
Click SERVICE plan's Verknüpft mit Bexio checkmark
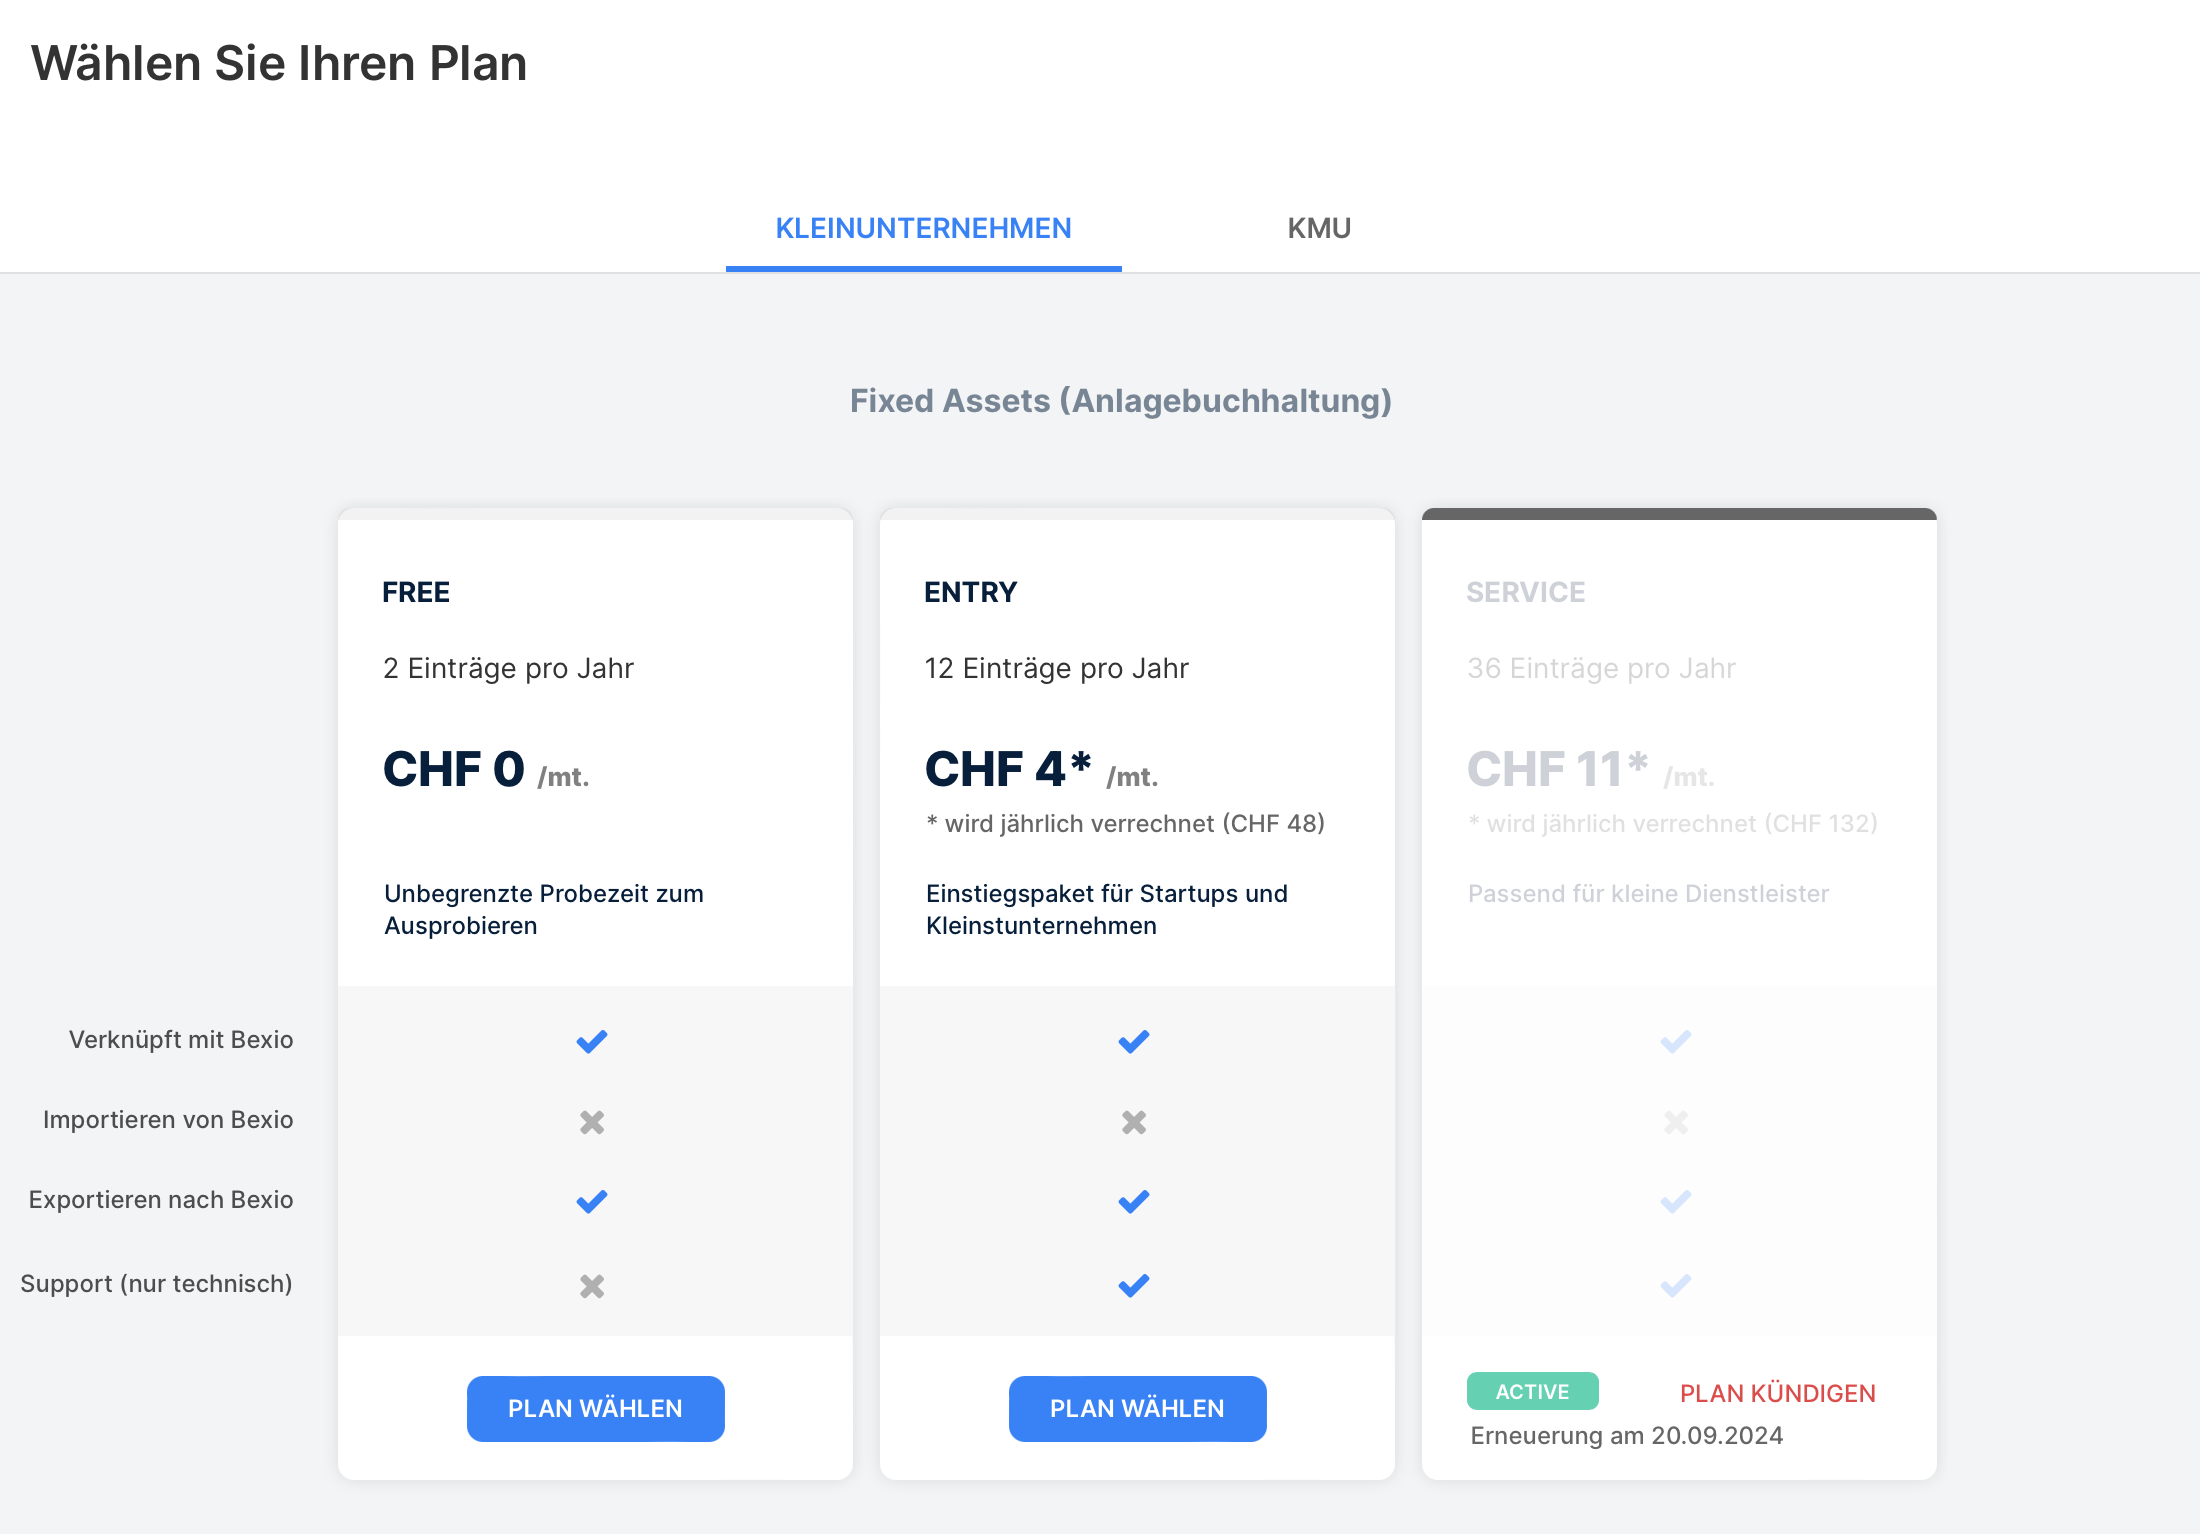pos(1676,1041)
